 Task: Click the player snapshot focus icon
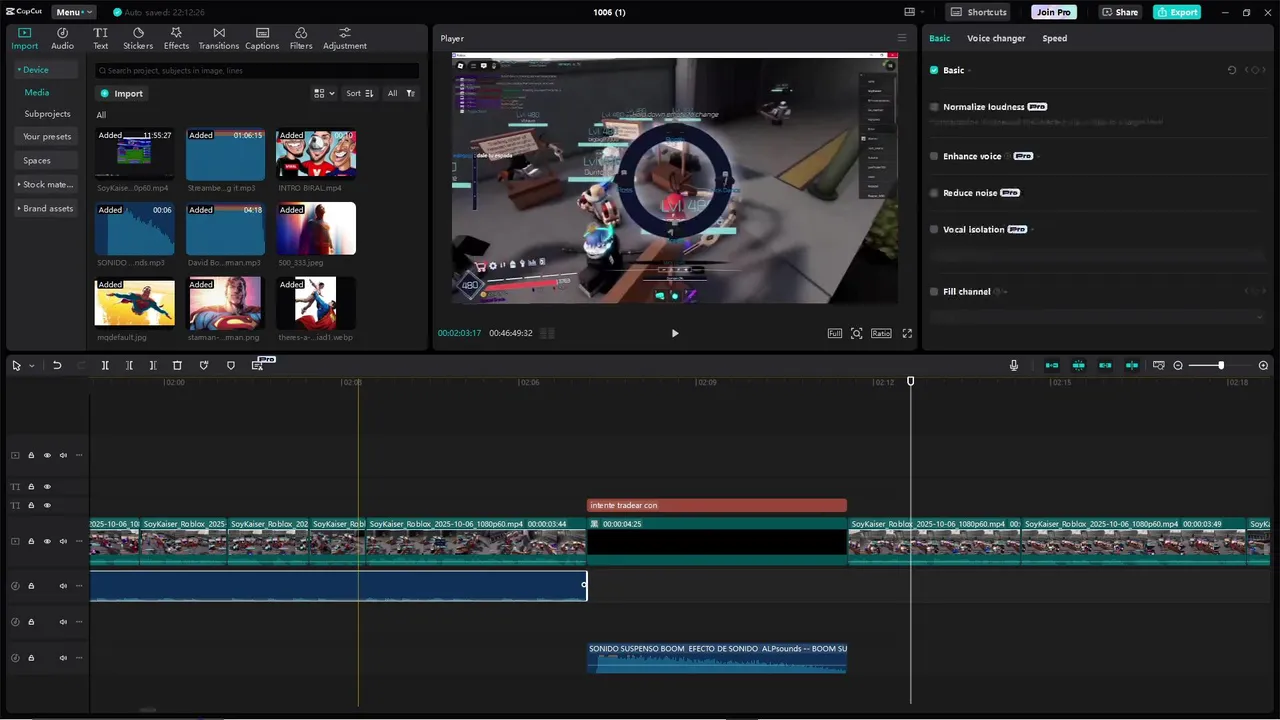[857, 333]
